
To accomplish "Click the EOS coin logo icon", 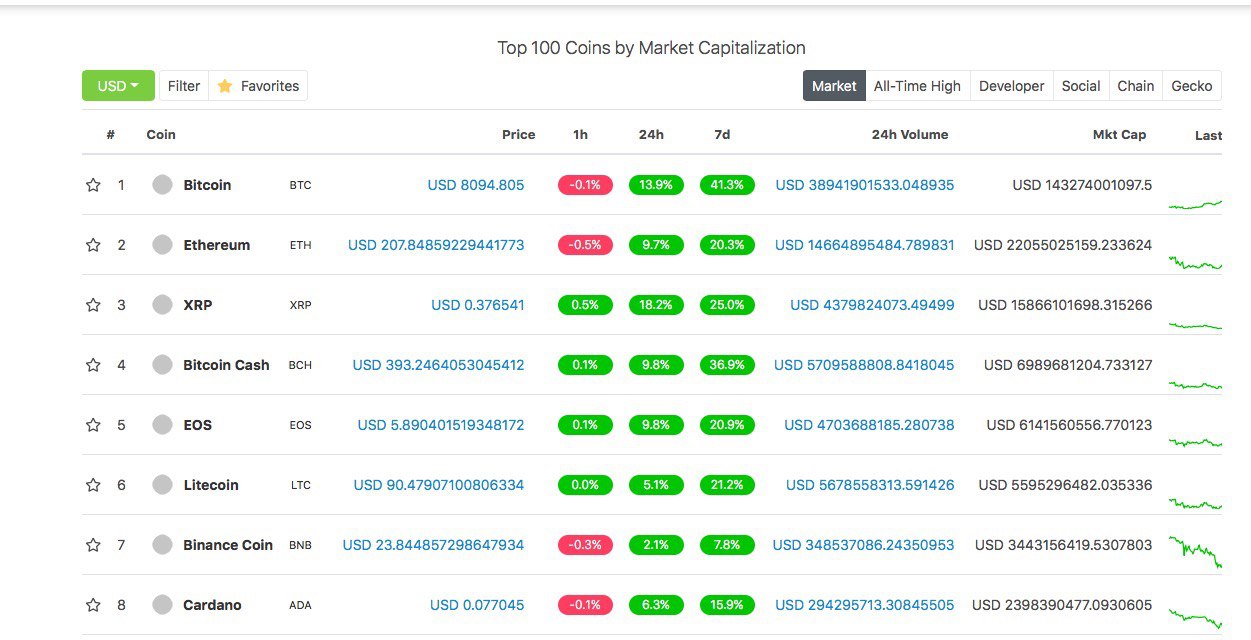I will click(162, 425).
